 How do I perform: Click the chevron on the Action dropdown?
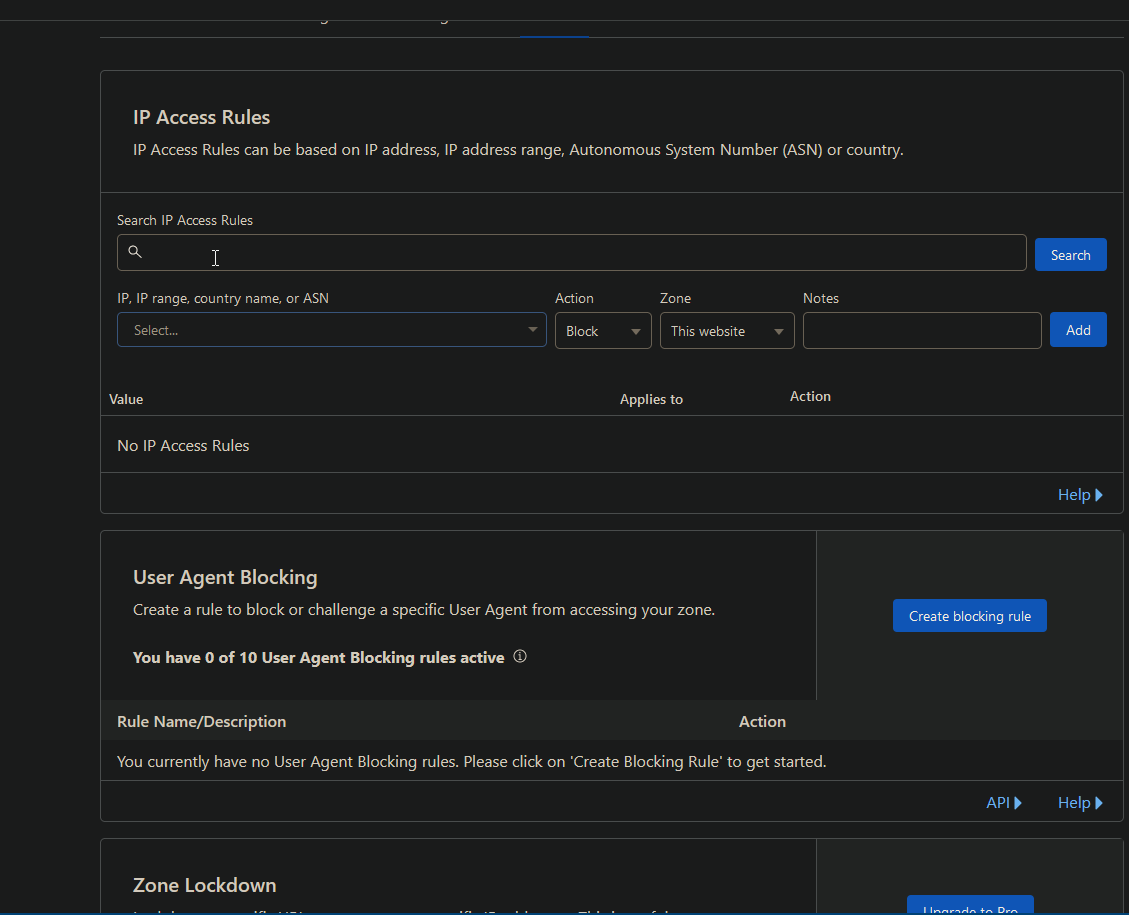(636, 330)
